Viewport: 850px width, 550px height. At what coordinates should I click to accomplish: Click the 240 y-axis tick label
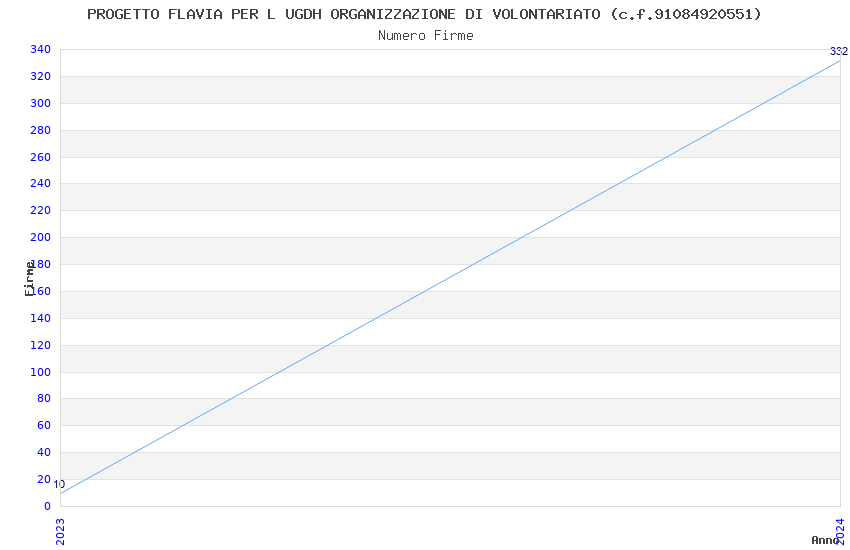[41, 183]
